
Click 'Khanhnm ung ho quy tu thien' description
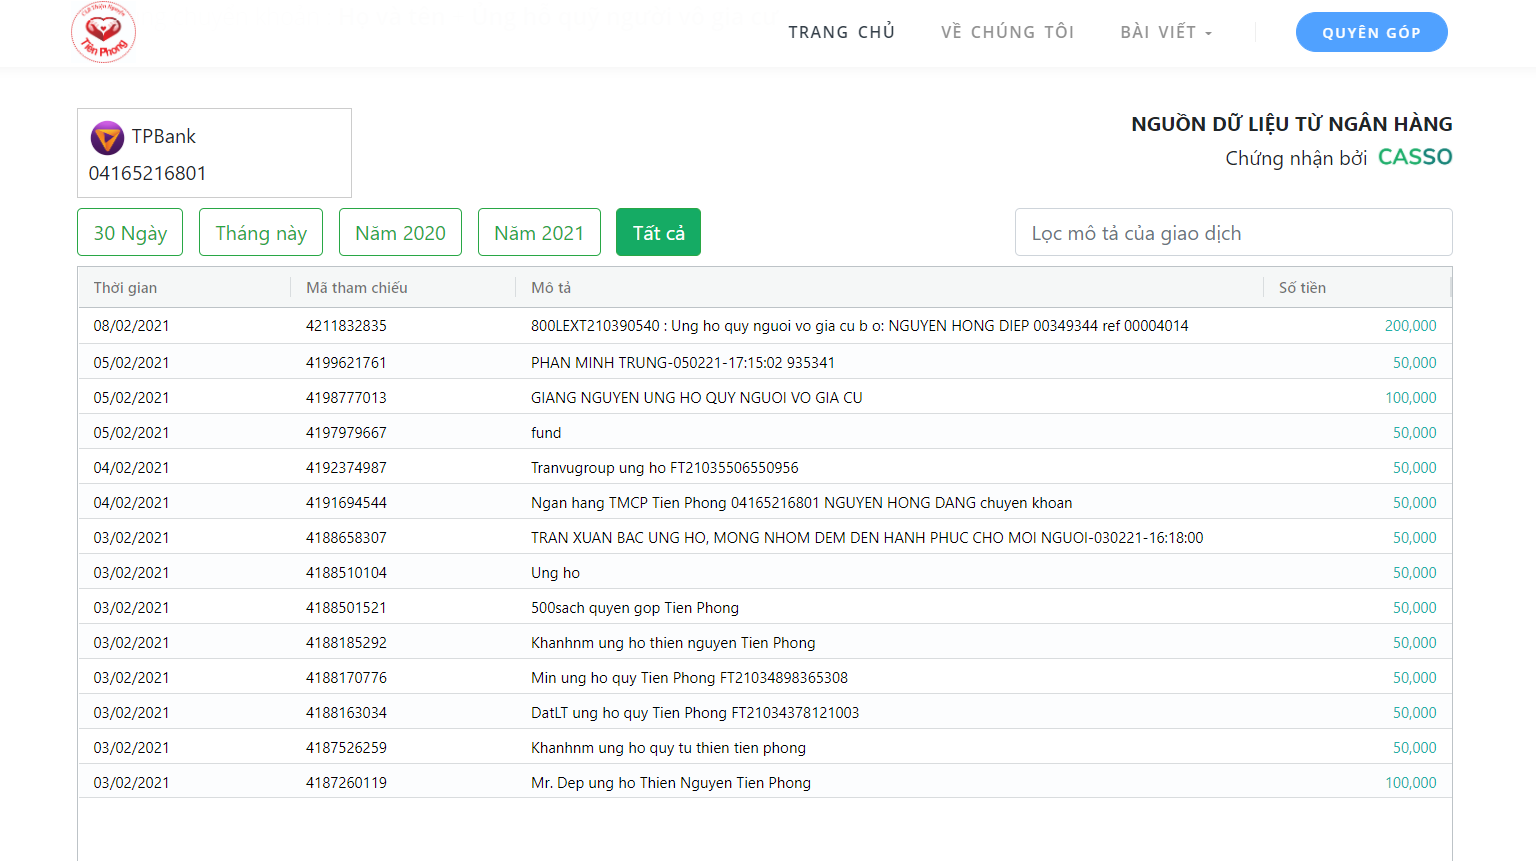[668, 748]
